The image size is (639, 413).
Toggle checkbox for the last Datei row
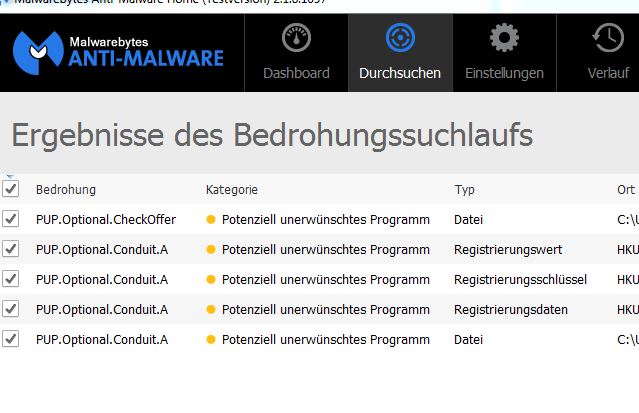point(11,339)
